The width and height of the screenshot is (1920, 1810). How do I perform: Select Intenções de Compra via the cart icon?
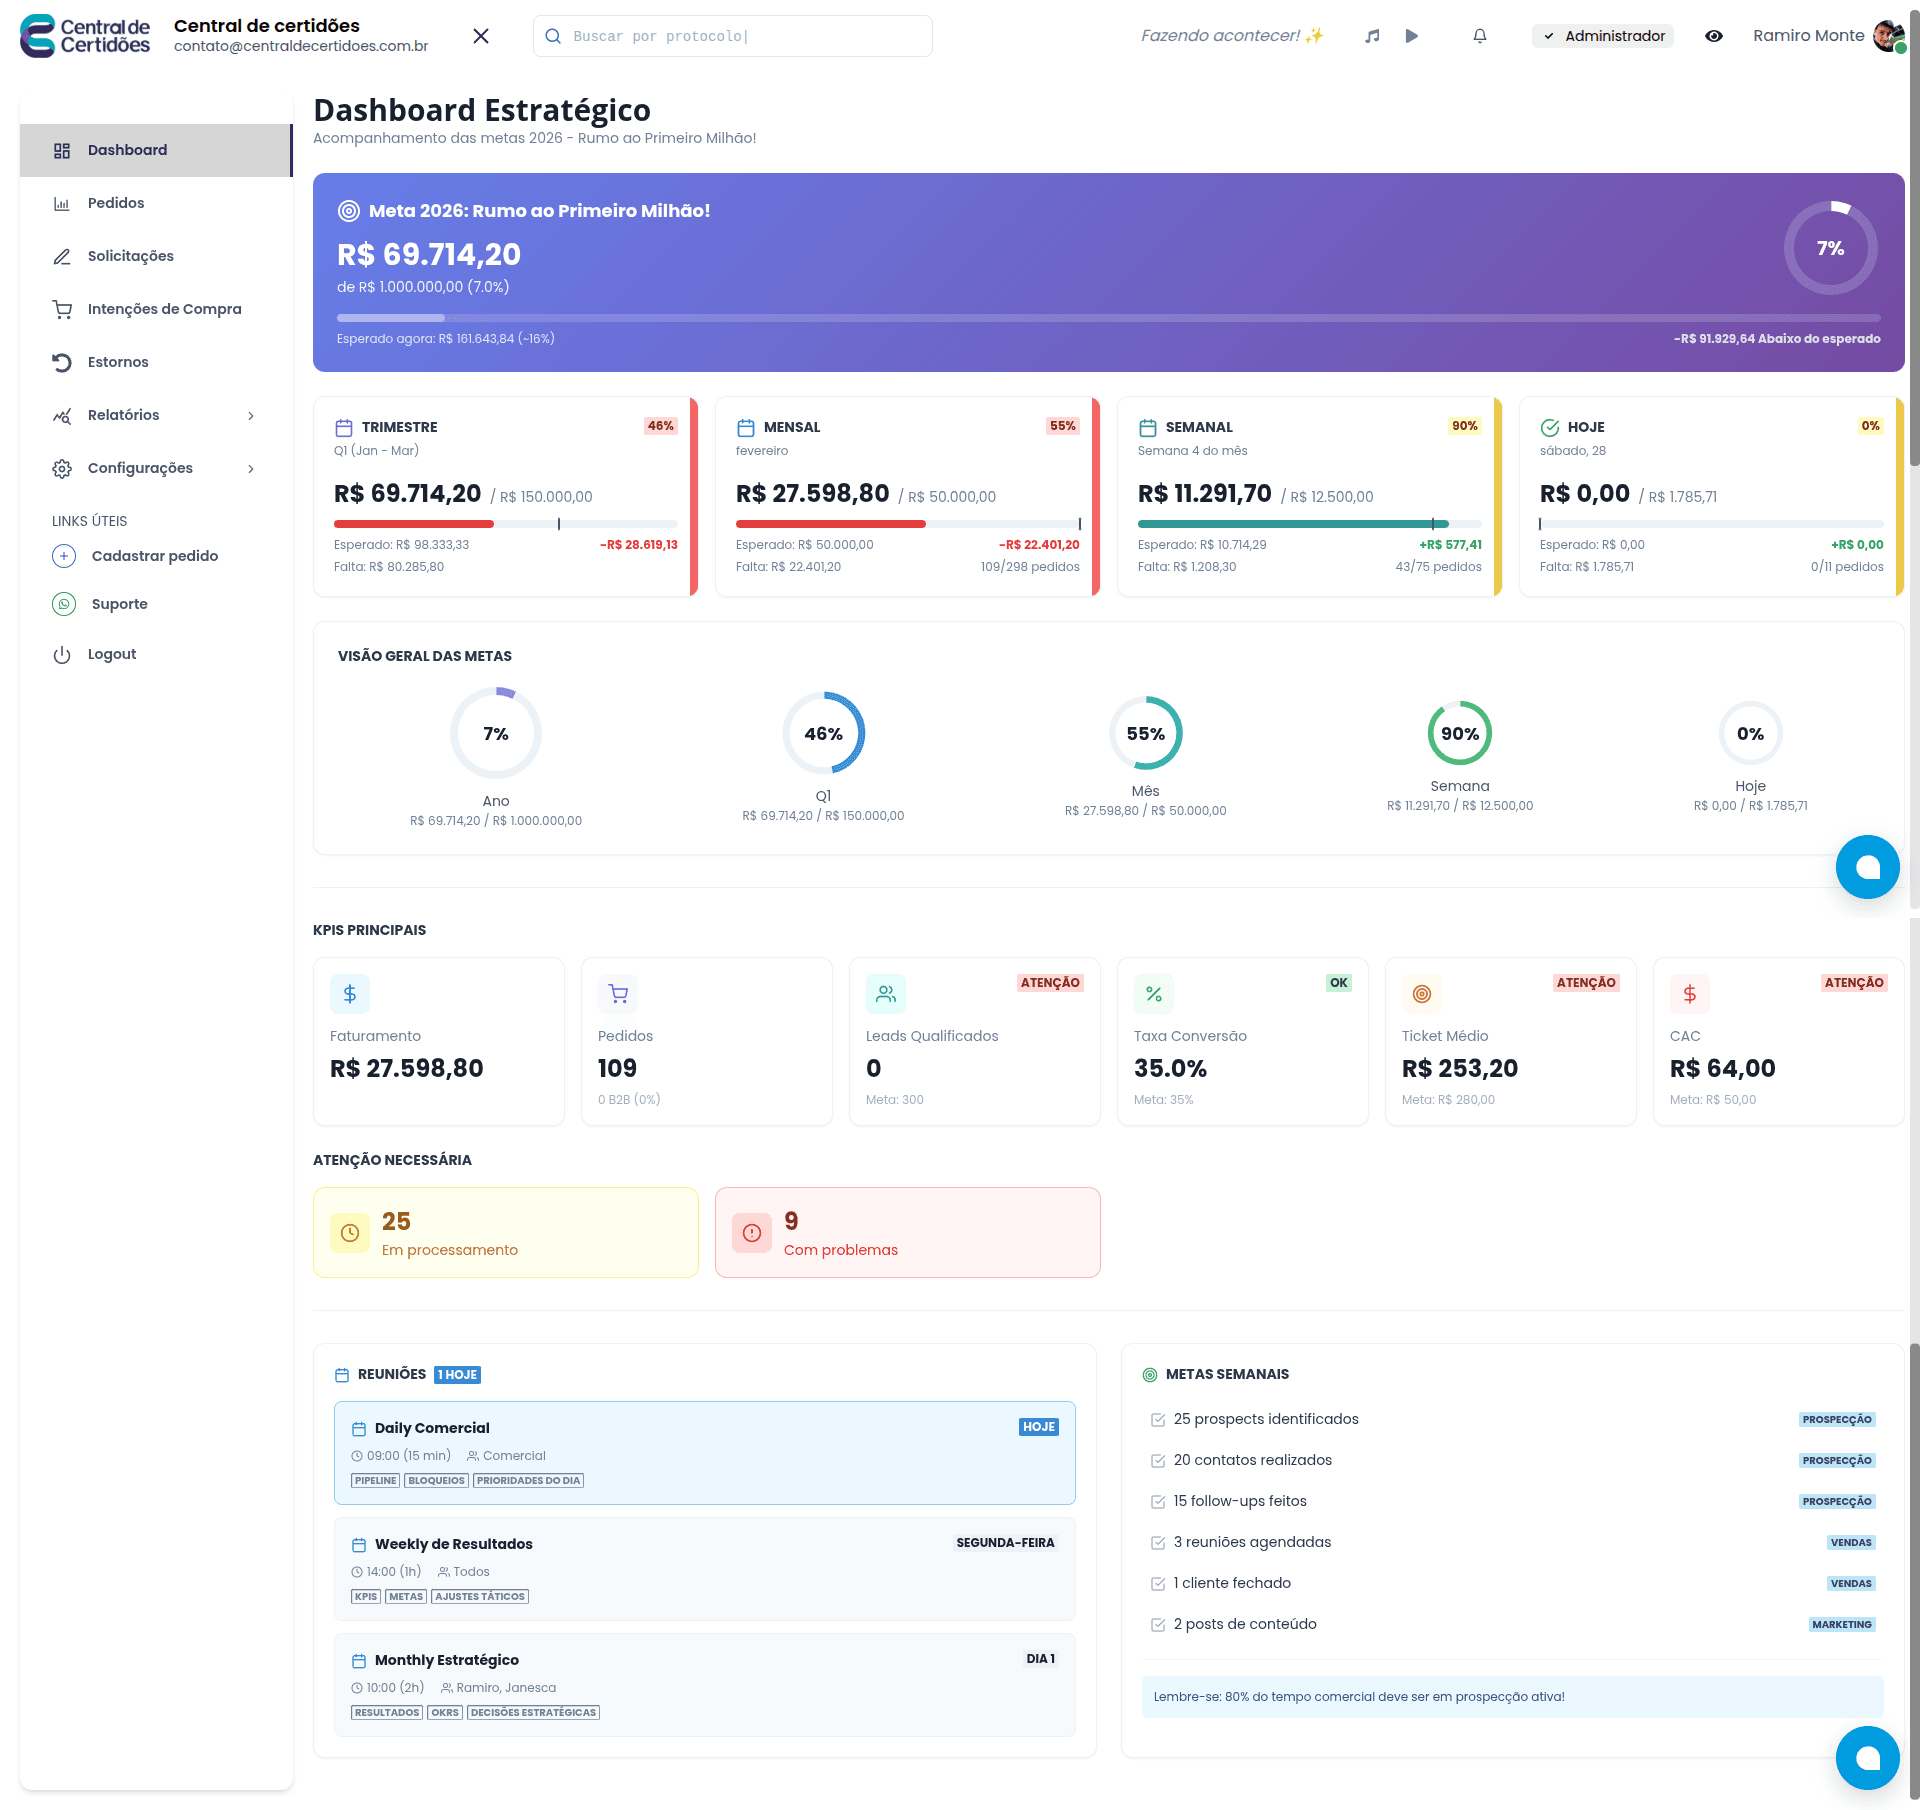click(x=164, y=309)
